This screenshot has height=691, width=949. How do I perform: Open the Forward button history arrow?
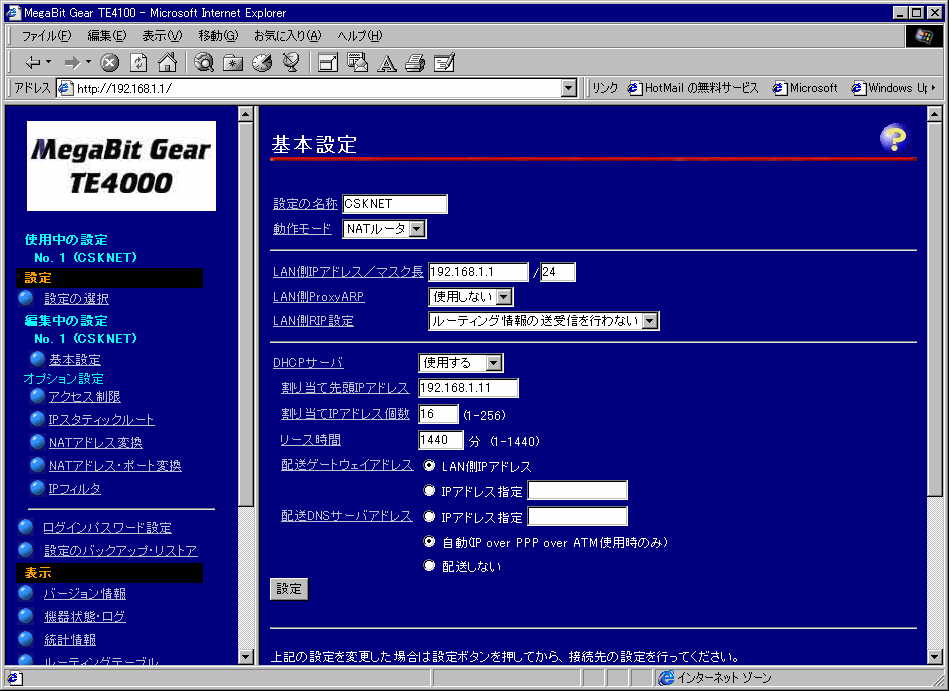(88, 62)
